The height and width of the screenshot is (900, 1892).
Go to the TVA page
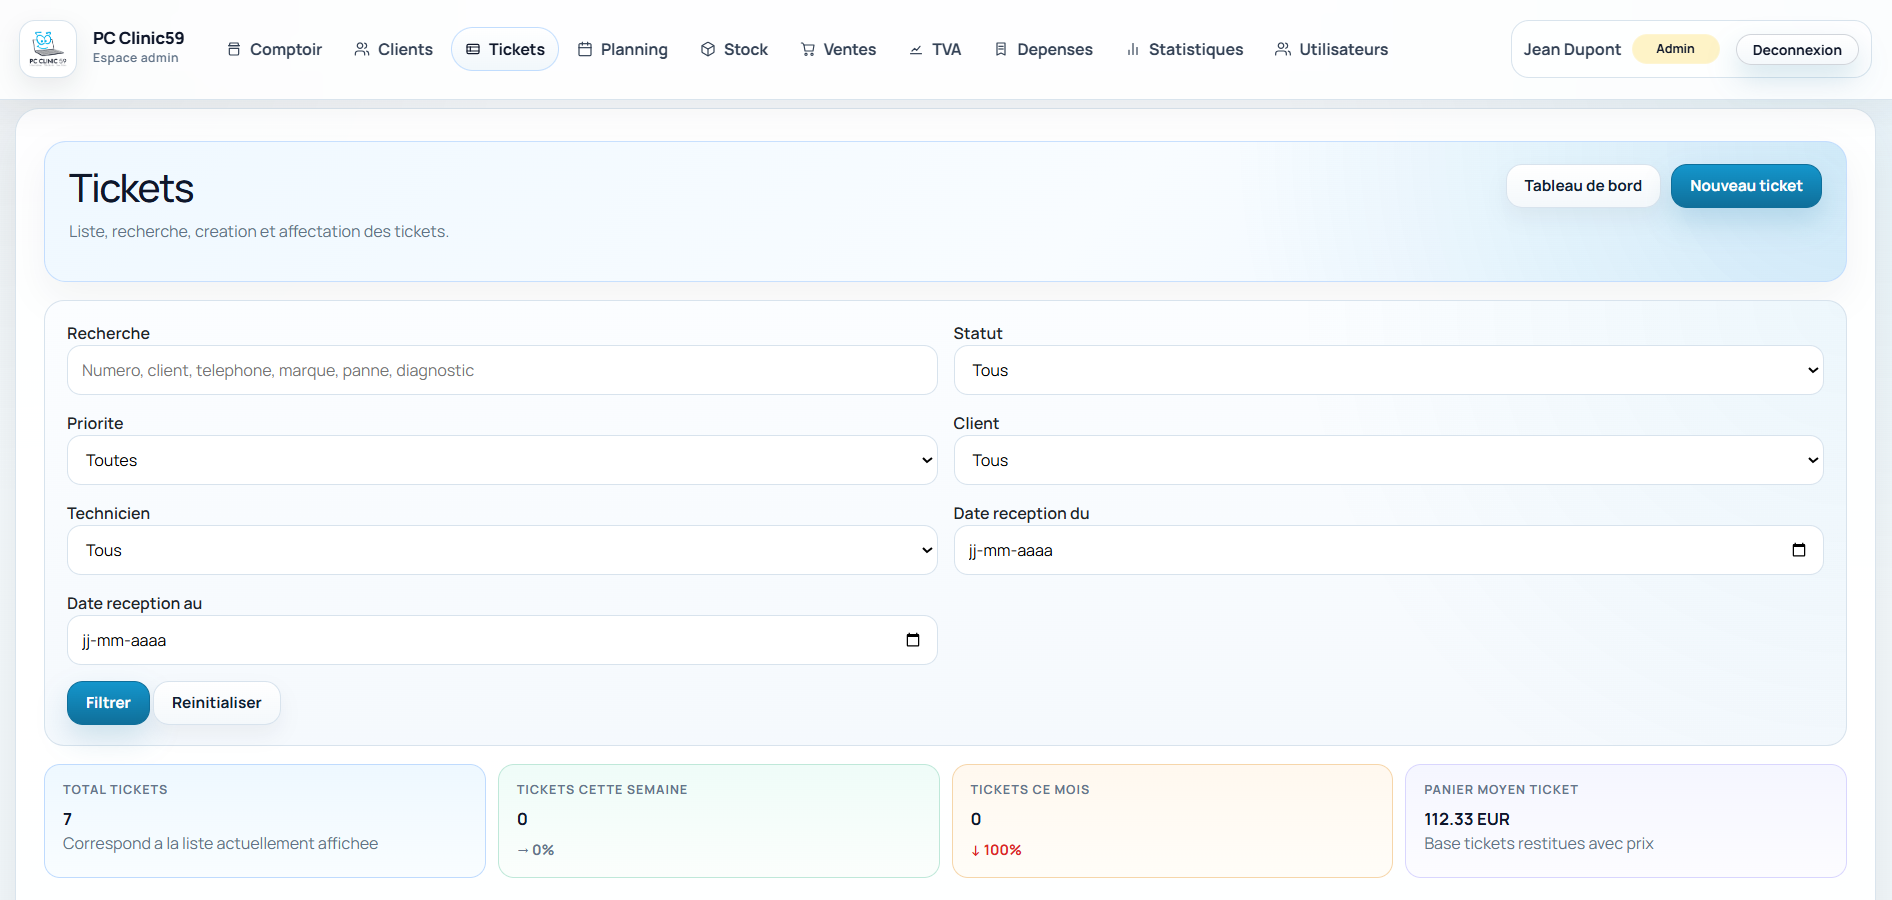click(936, 49)
